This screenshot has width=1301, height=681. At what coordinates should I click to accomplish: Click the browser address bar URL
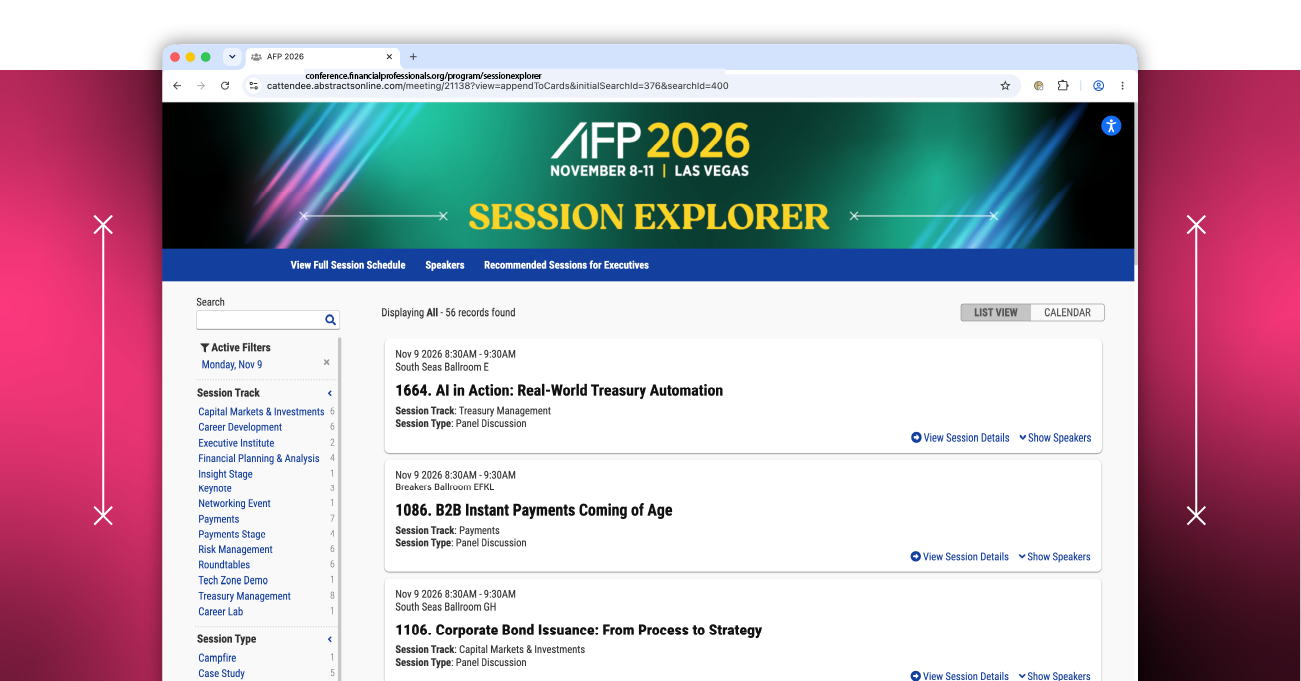497,86
